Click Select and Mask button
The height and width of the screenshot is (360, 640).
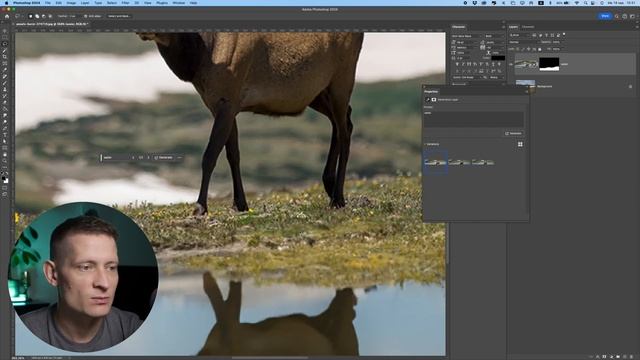119,16
